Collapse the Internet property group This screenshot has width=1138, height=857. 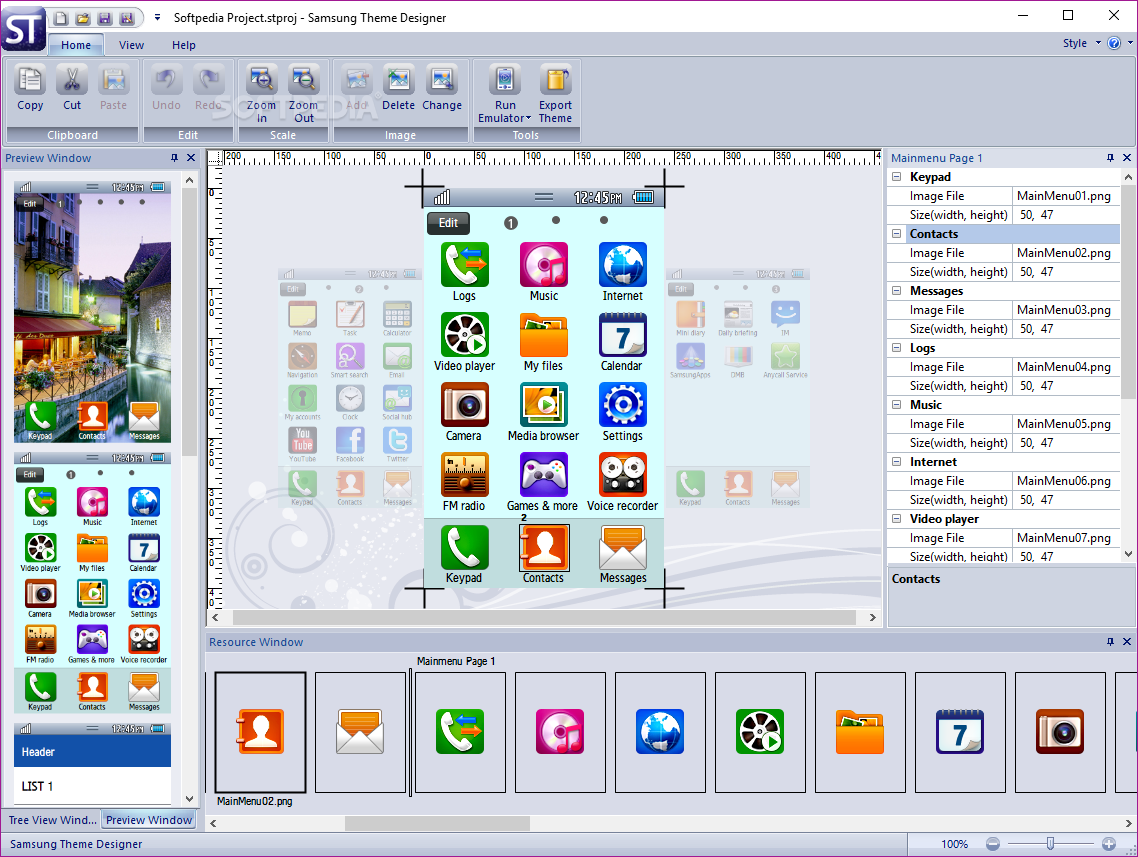coord(896,462)
